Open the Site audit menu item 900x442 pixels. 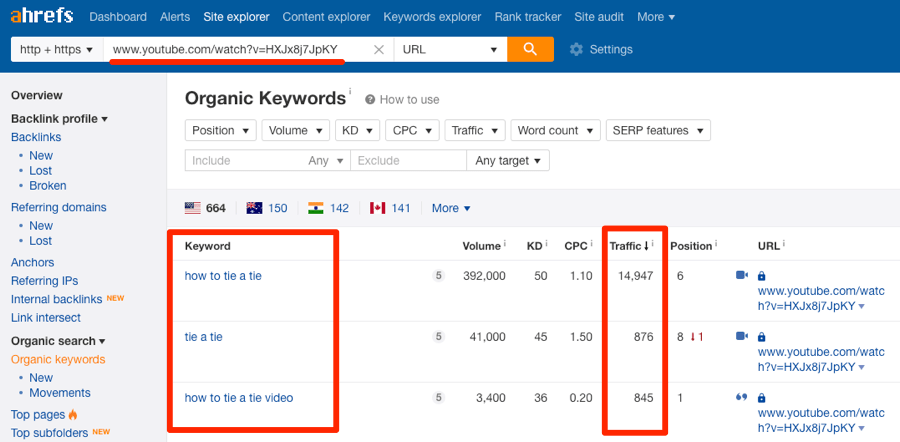[x=598, y=17]
